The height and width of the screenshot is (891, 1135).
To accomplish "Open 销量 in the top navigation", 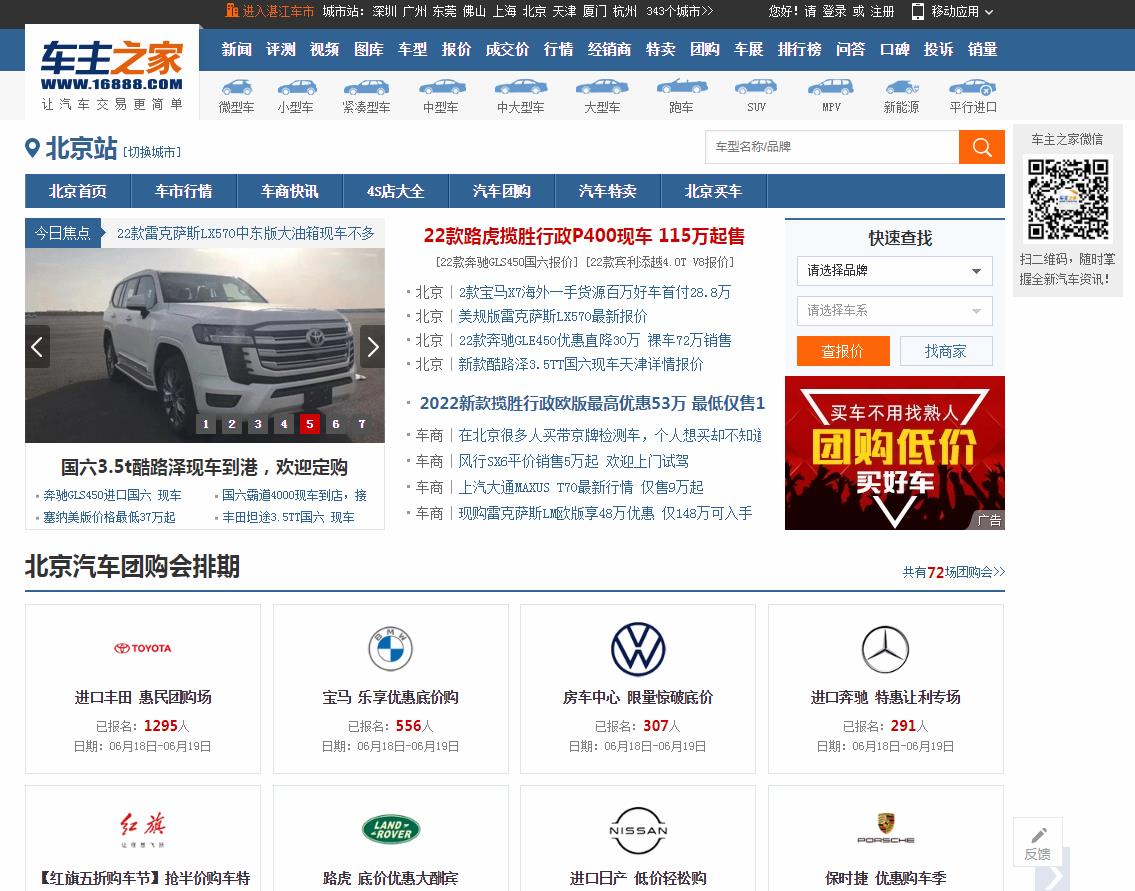I will (982, 49).
